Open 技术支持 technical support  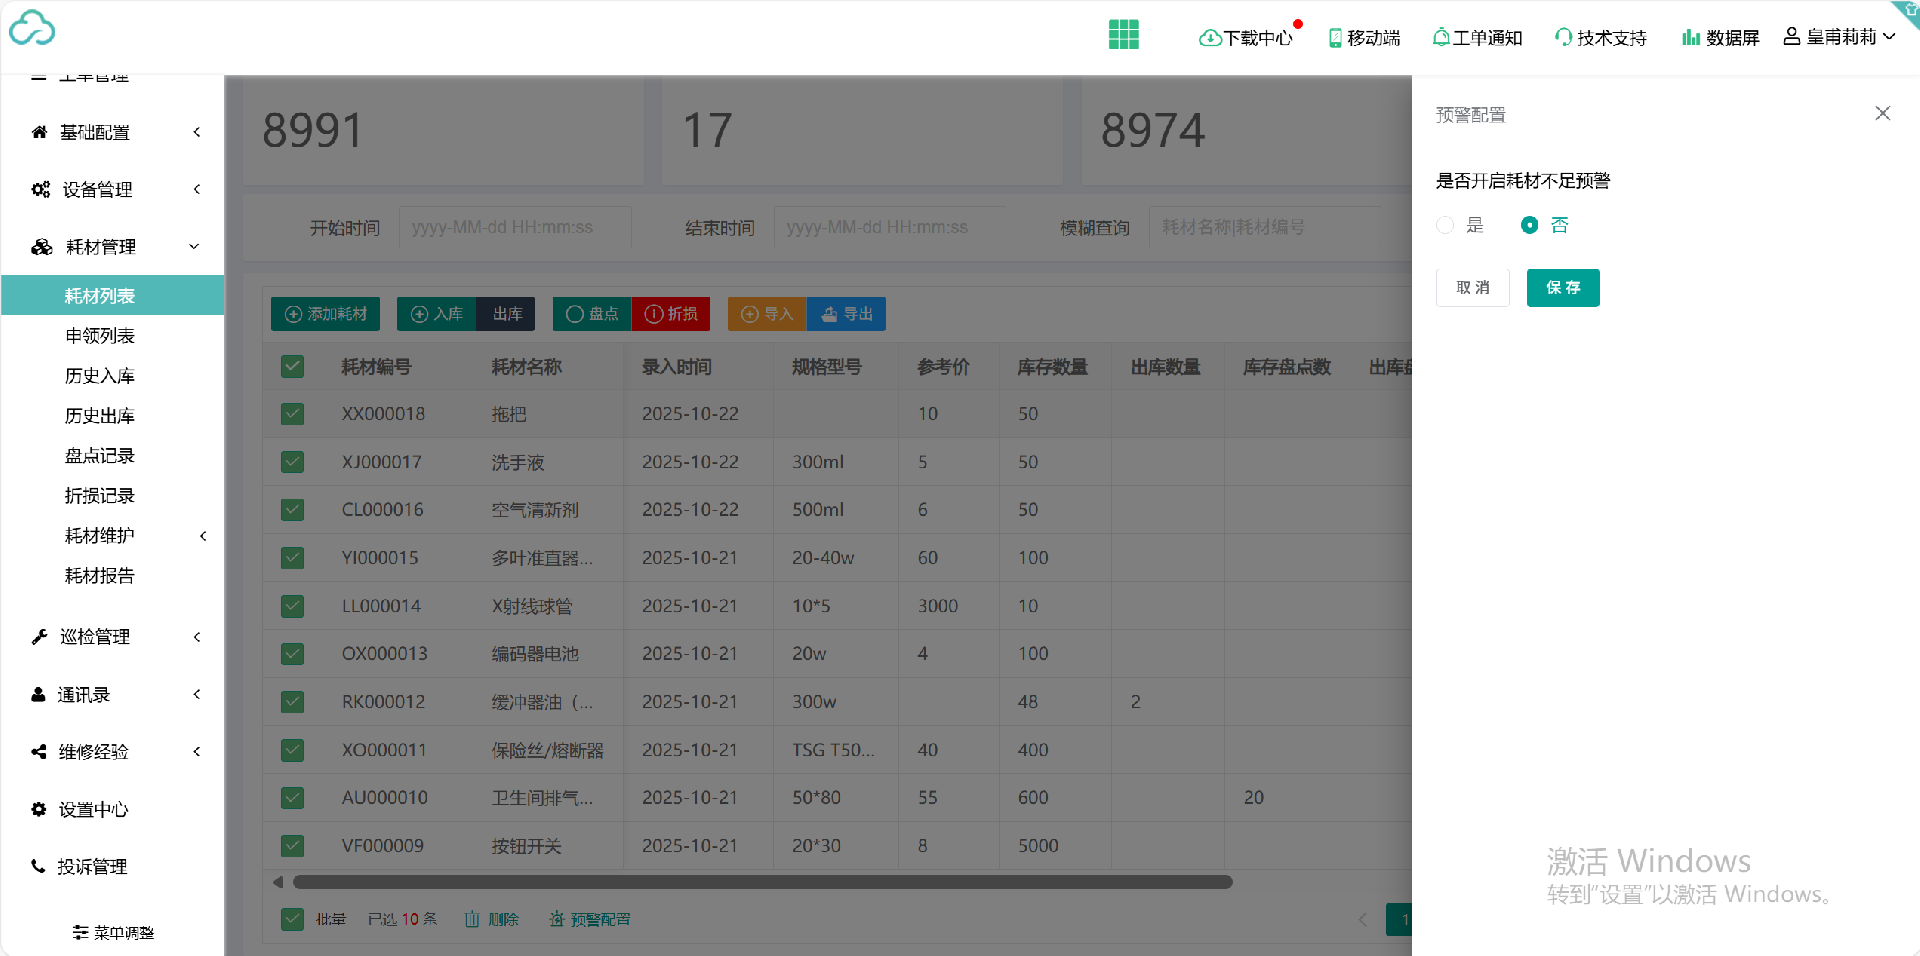click(x=1600, y=37)
